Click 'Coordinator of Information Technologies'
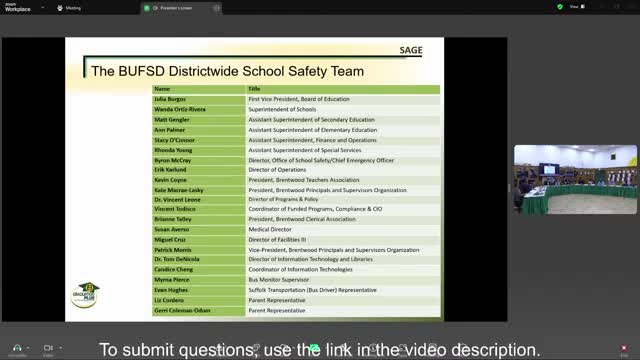Image resolution: width=640 pixels, height=360 pixels. tap(300, 269)
